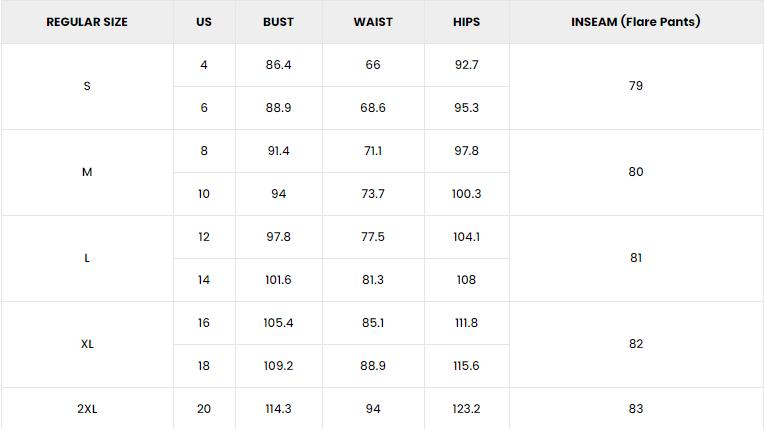
Task: Select the 2XL size row label
Action: pos(87,409)
